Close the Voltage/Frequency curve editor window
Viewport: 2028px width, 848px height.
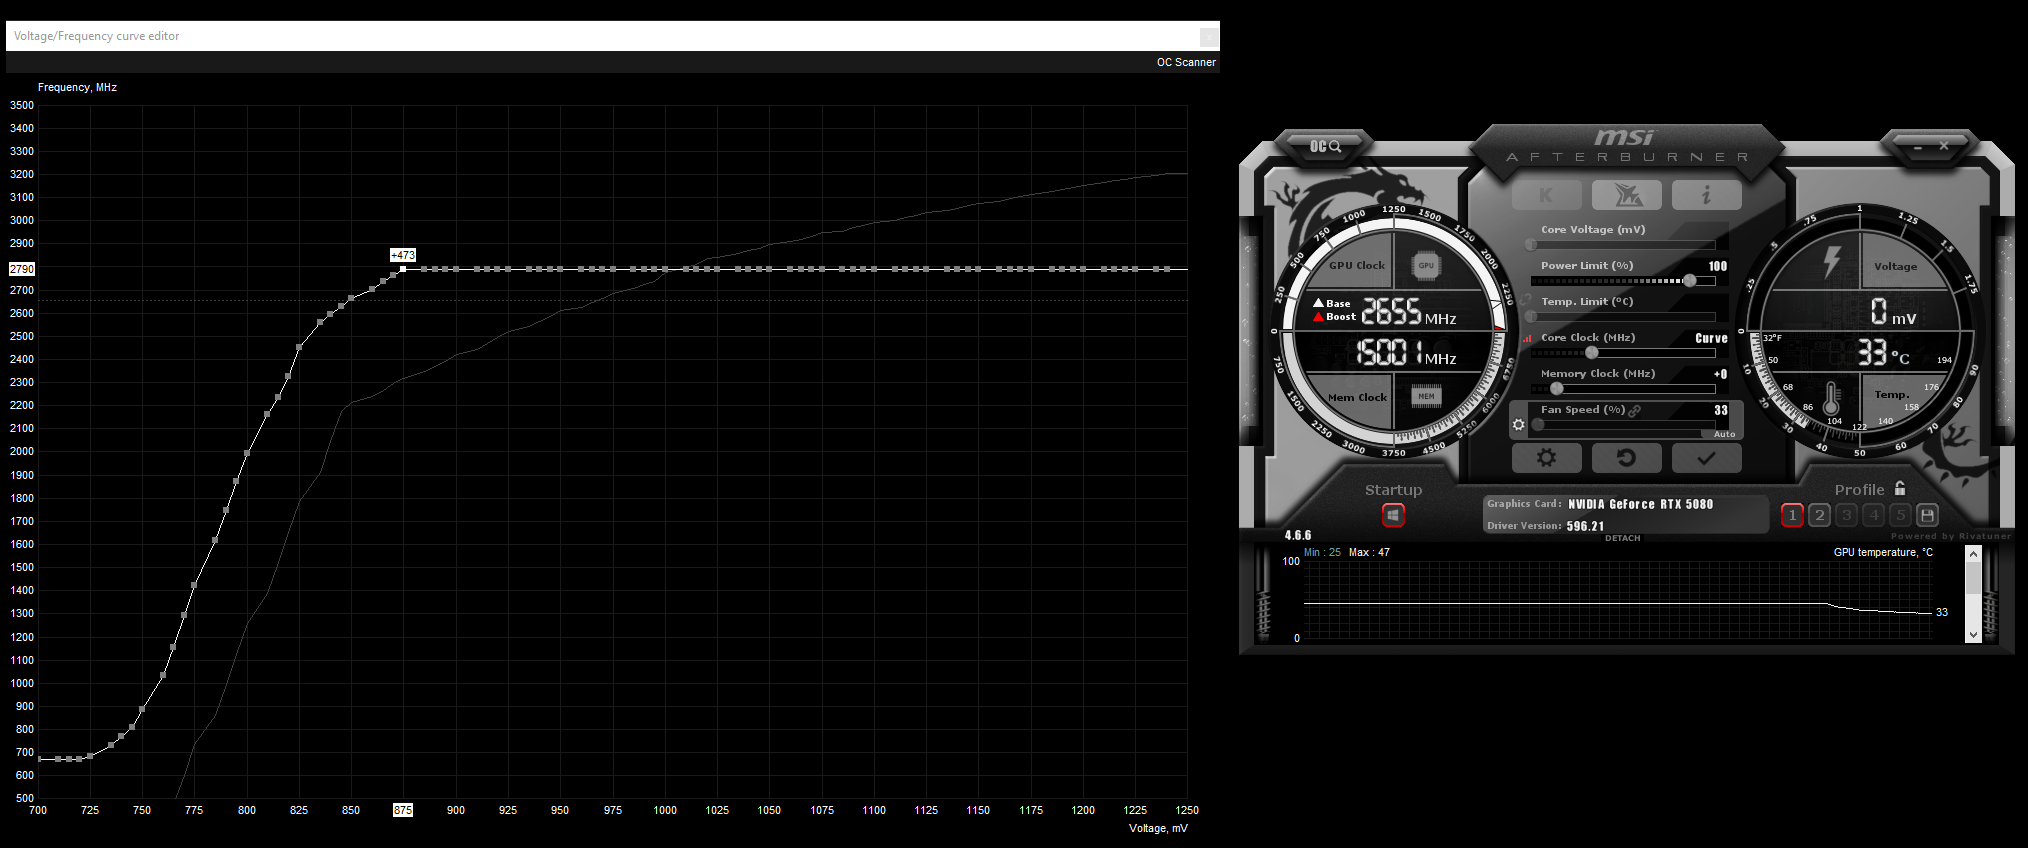click(1208, 36)
